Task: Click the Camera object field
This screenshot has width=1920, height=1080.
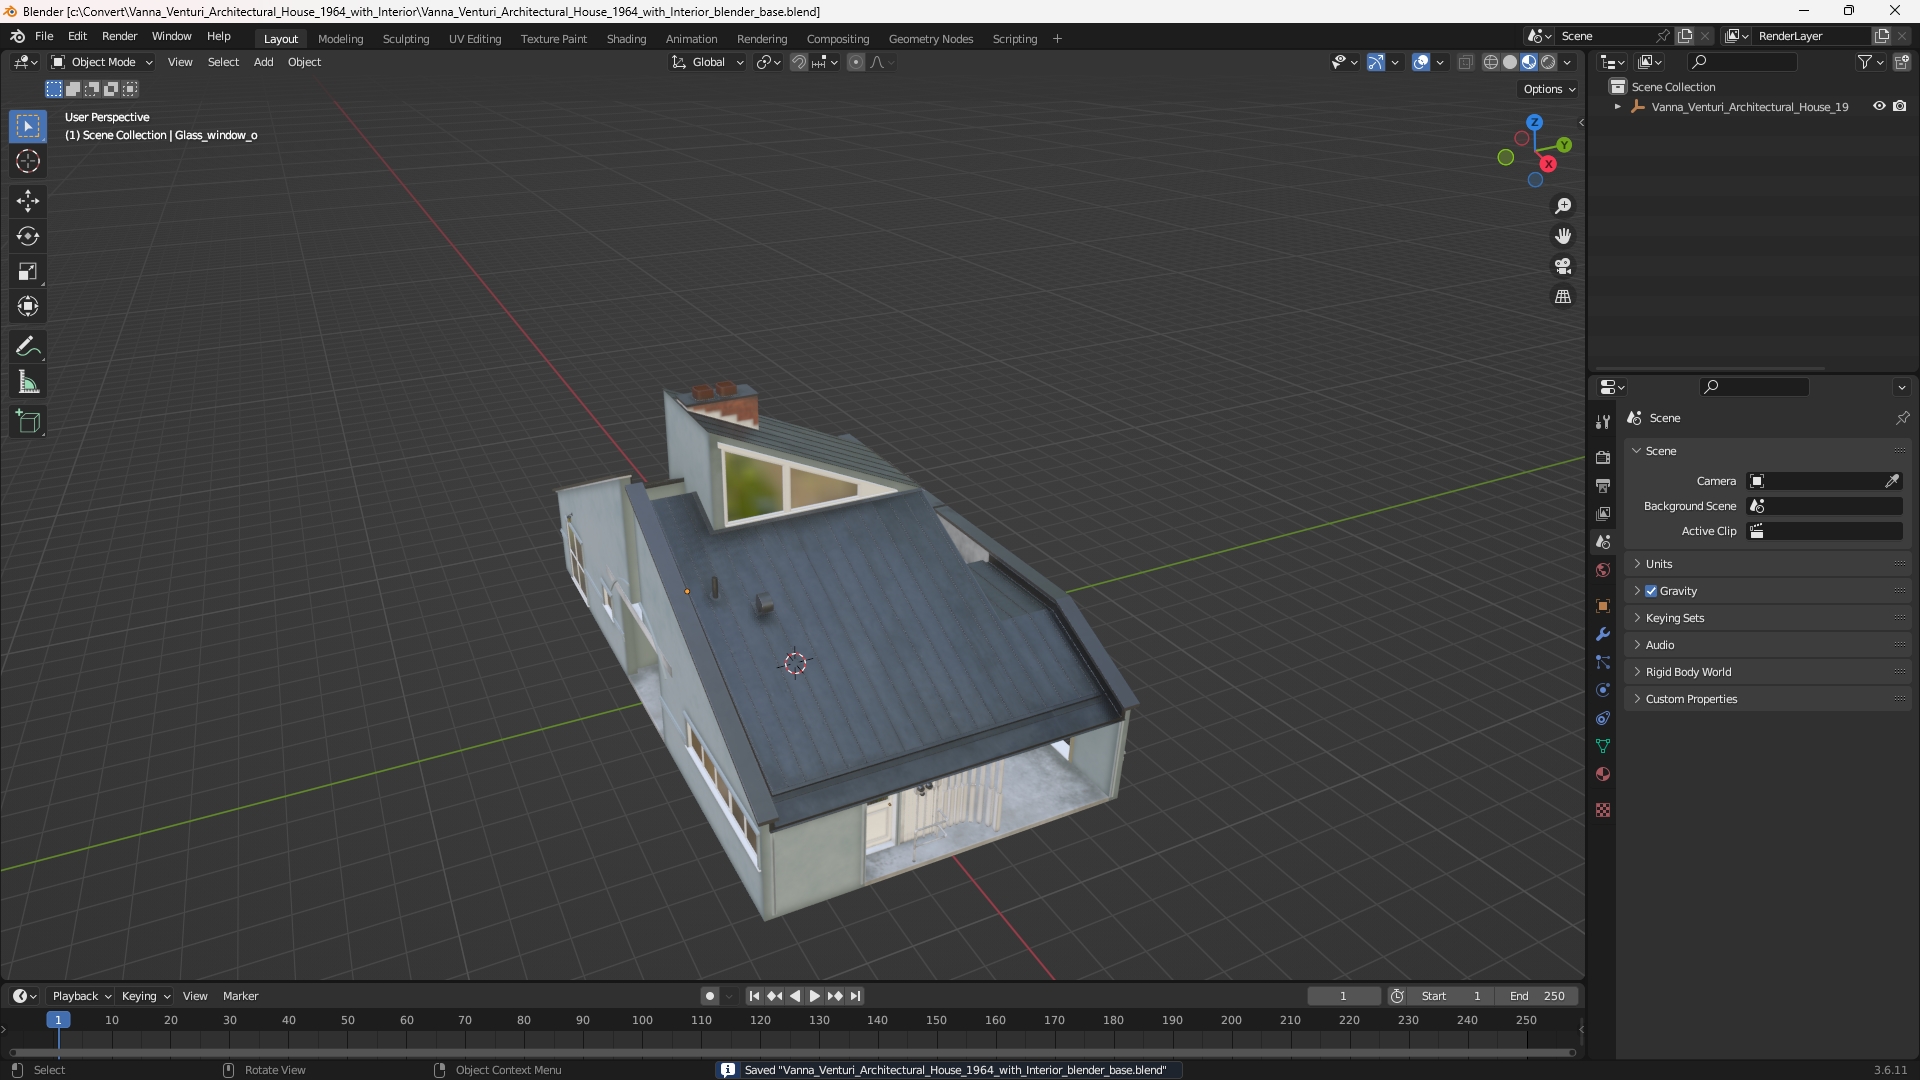Action: click(1815, 481)
